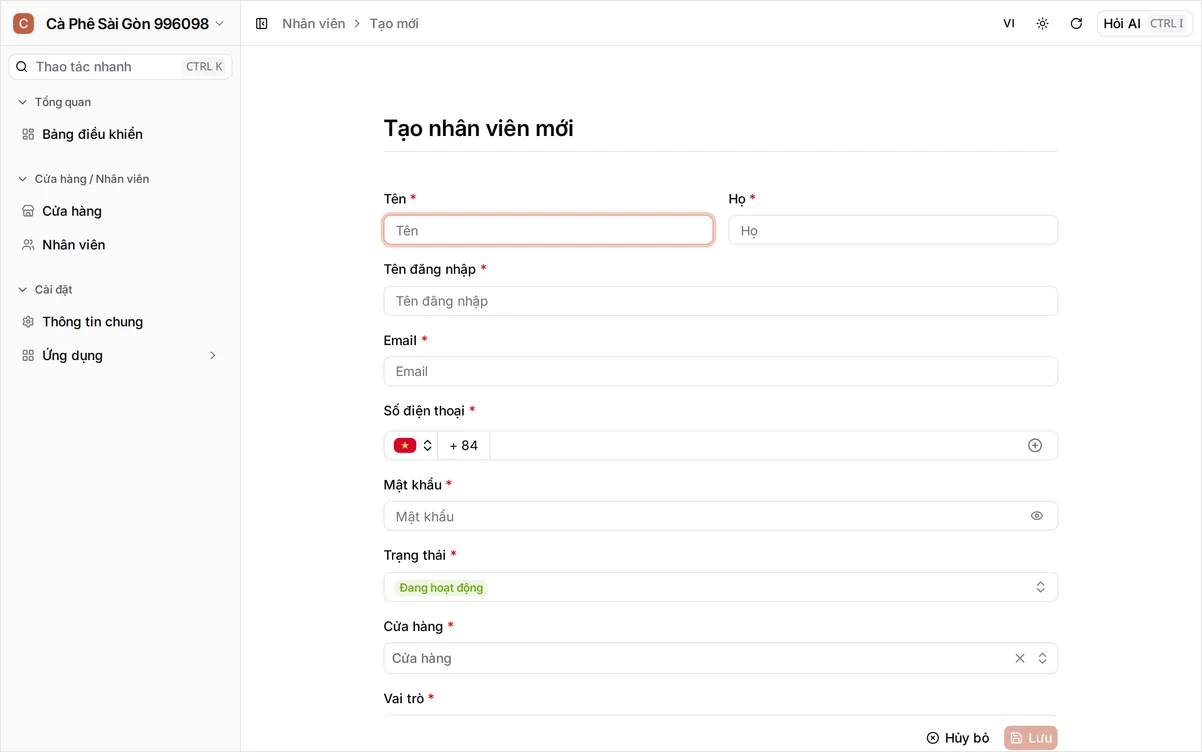Switch language with VI button
Screen dimensions: 1202x752
point(1009,23)
